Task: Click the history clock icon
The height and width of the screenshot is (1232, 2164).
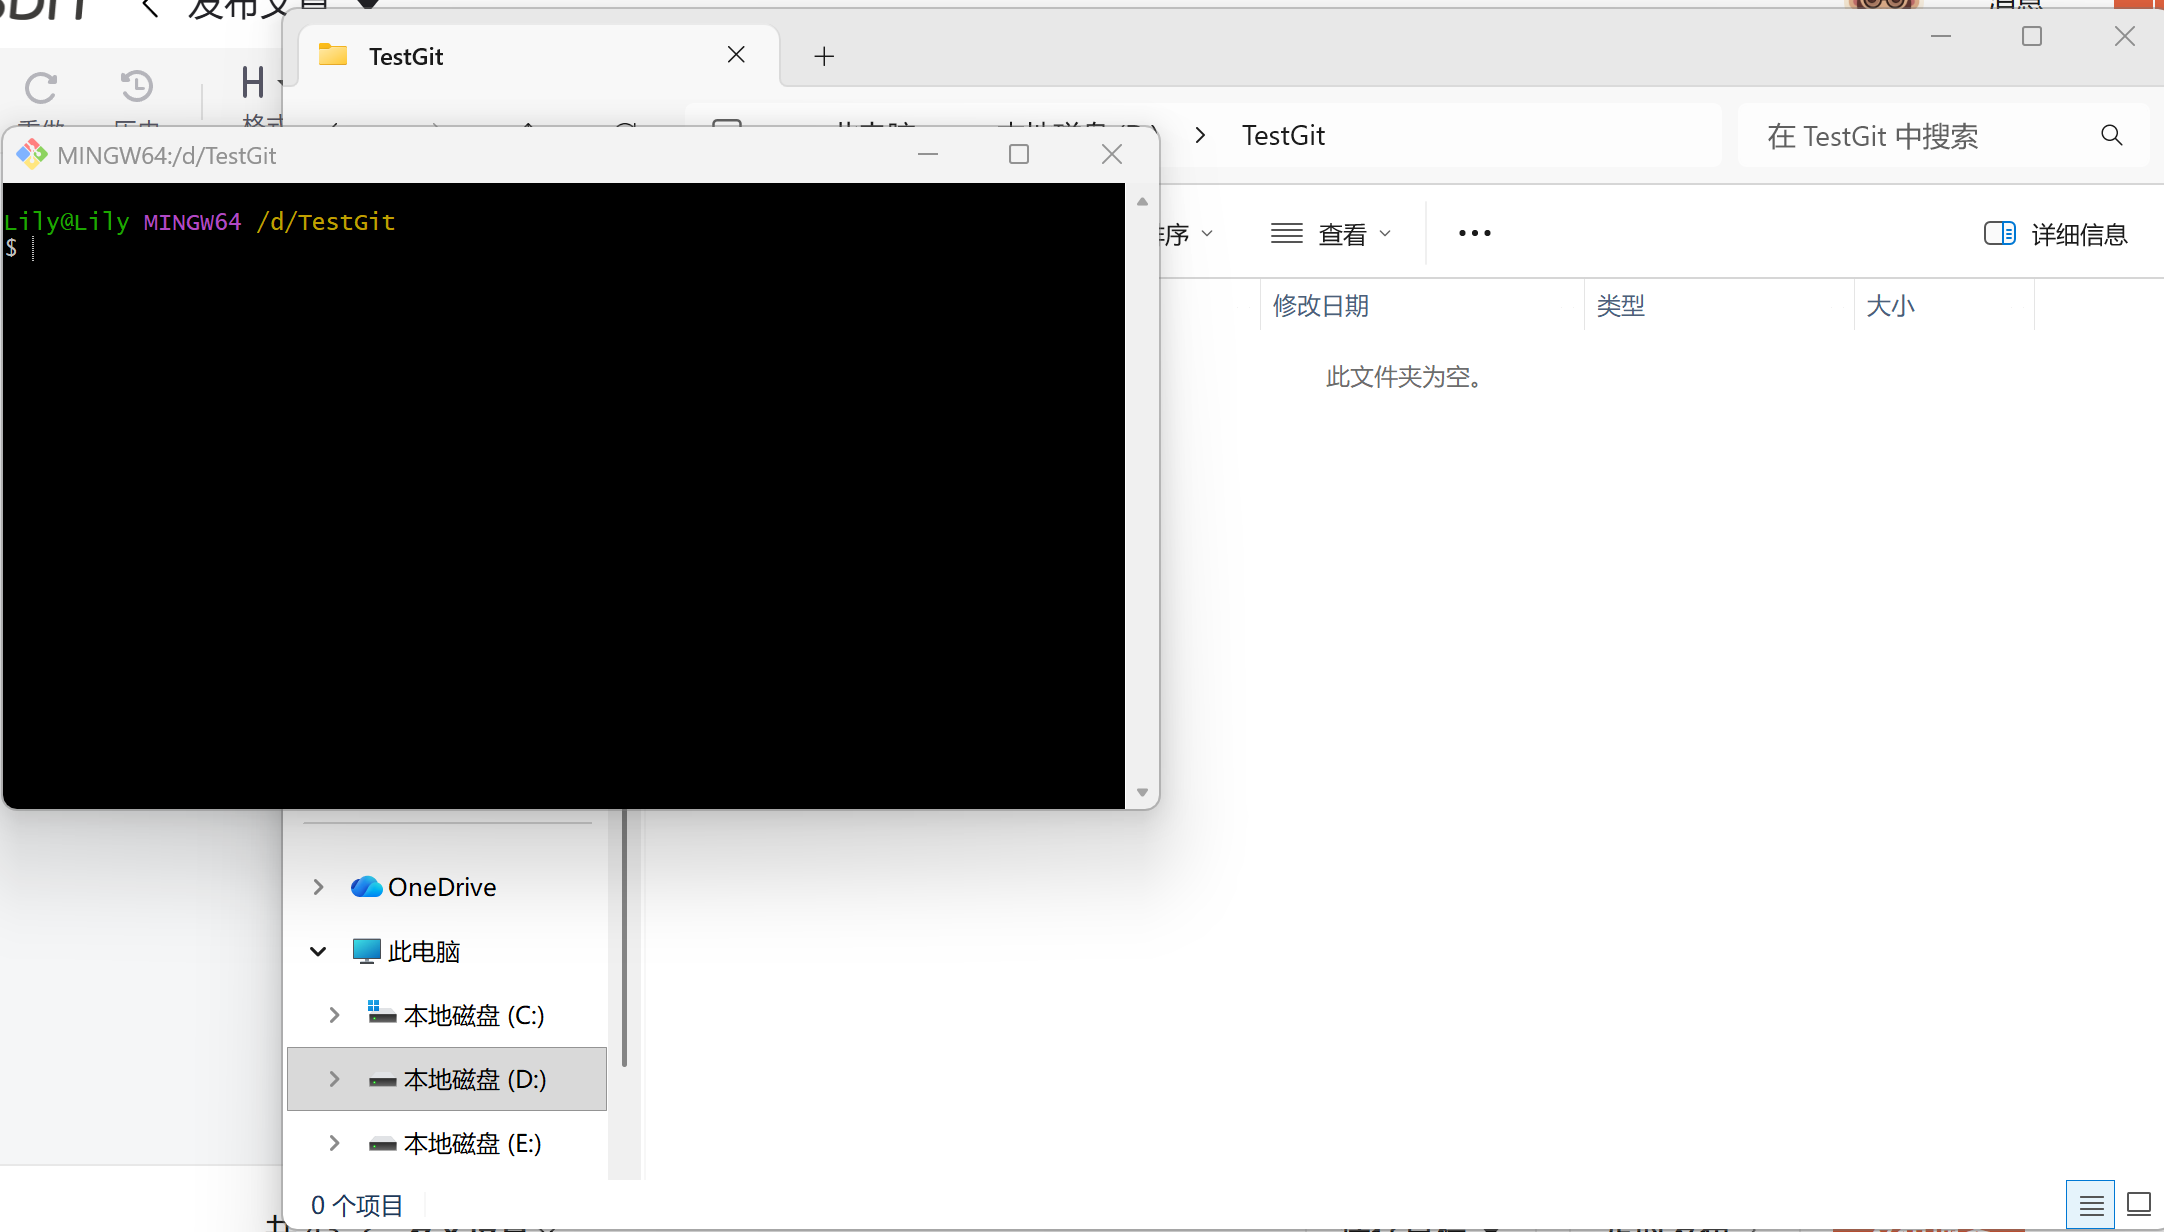Action: (x=136, y=86)
